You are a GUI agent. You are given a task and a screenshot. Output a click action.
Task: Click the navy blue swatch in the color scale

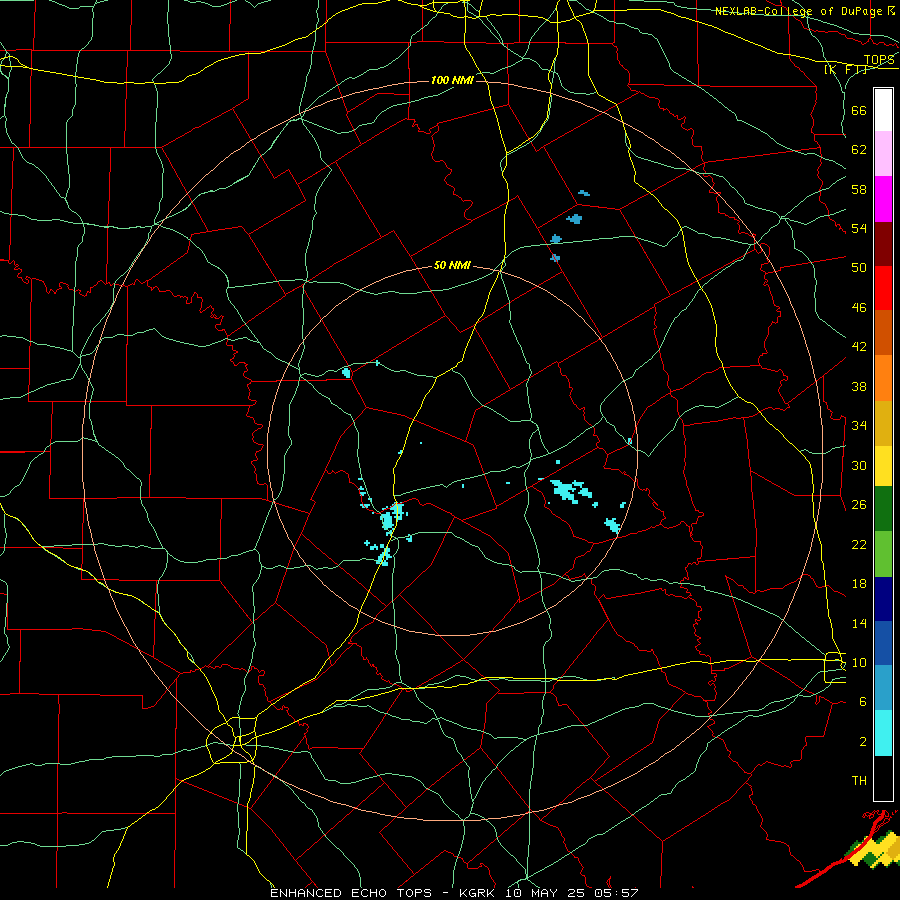tap(883, 599)
